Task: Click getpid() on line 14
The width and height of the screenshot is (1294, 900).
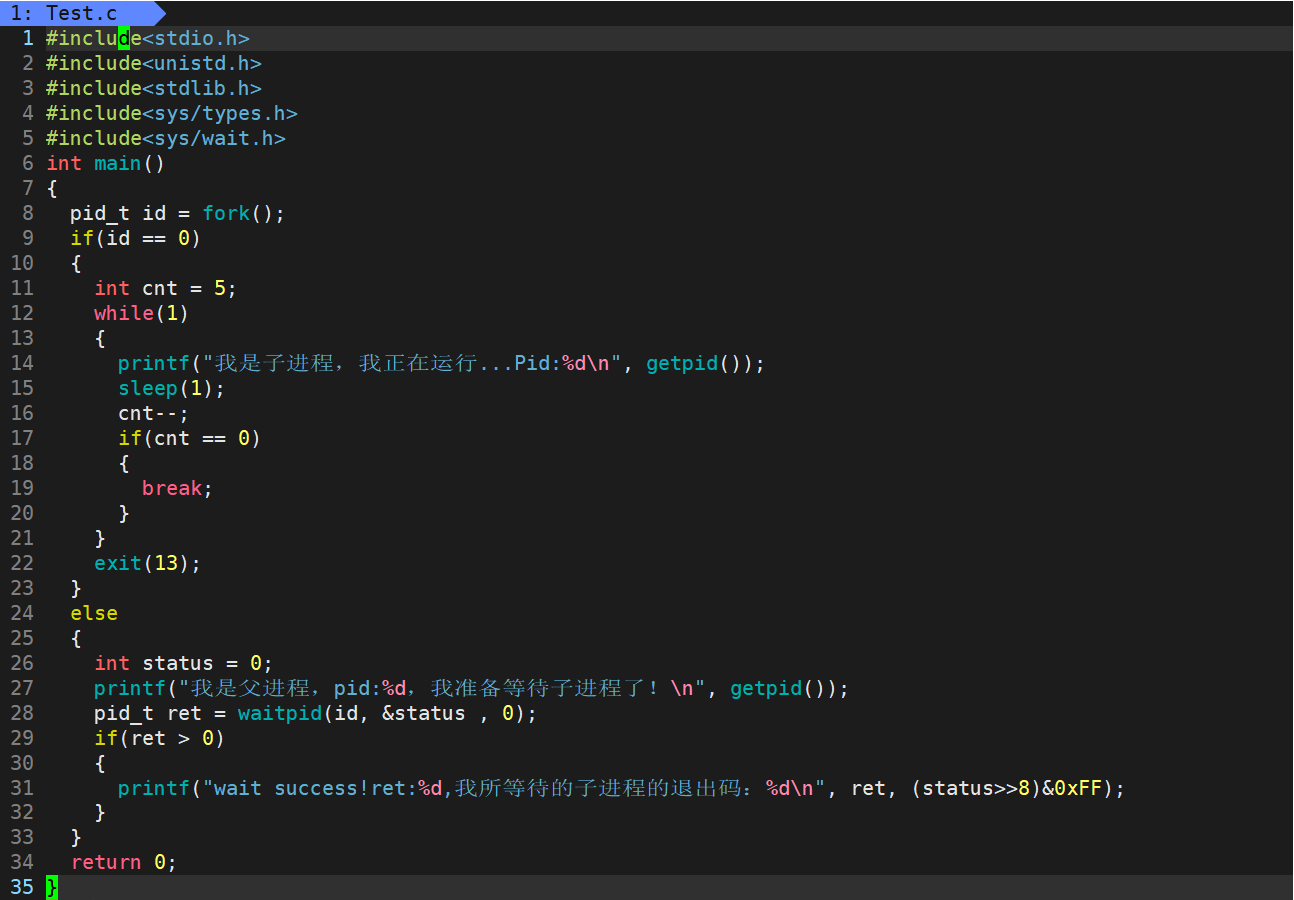Action: point(694,363)
